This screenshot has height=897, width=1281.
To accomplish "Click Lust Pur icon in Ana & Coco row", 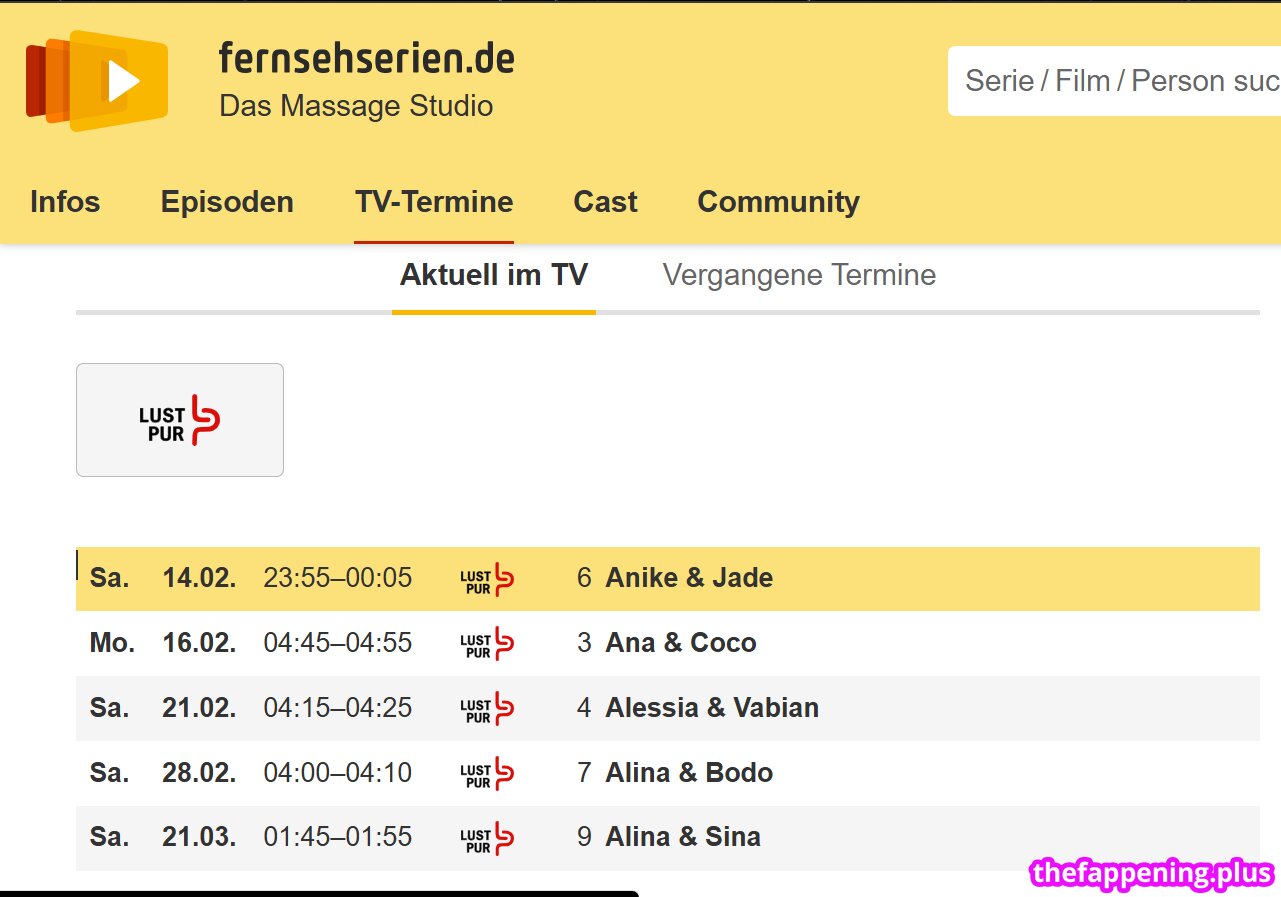I will (x=486, y=644).
